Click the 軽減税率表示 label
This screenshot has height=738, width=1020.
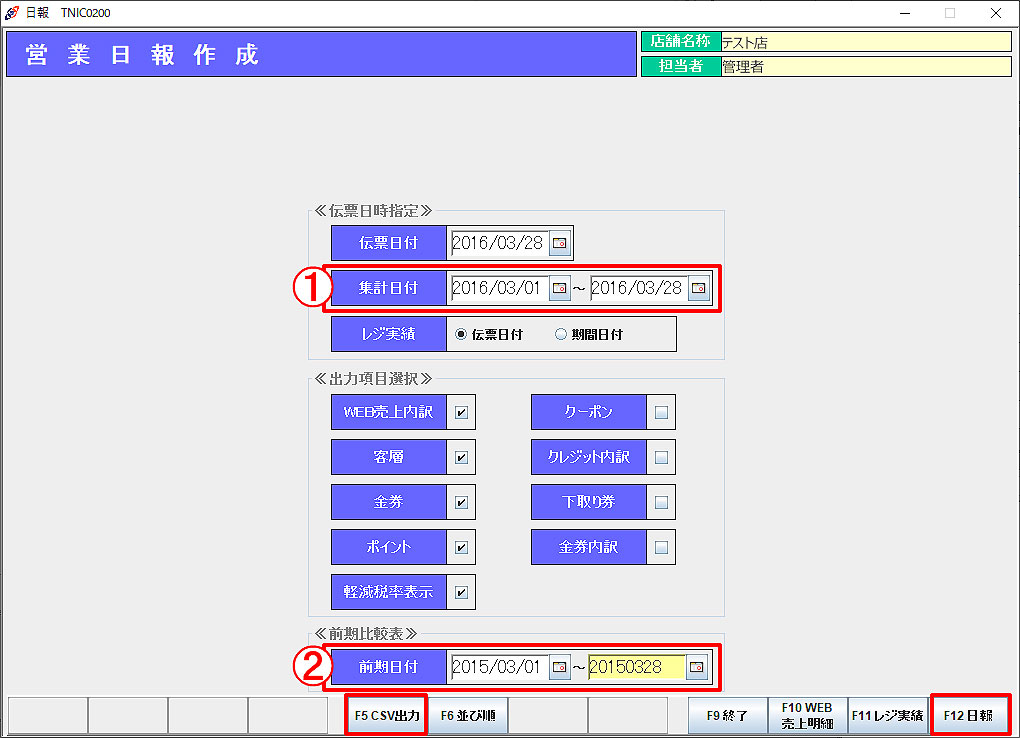(388, 592)
